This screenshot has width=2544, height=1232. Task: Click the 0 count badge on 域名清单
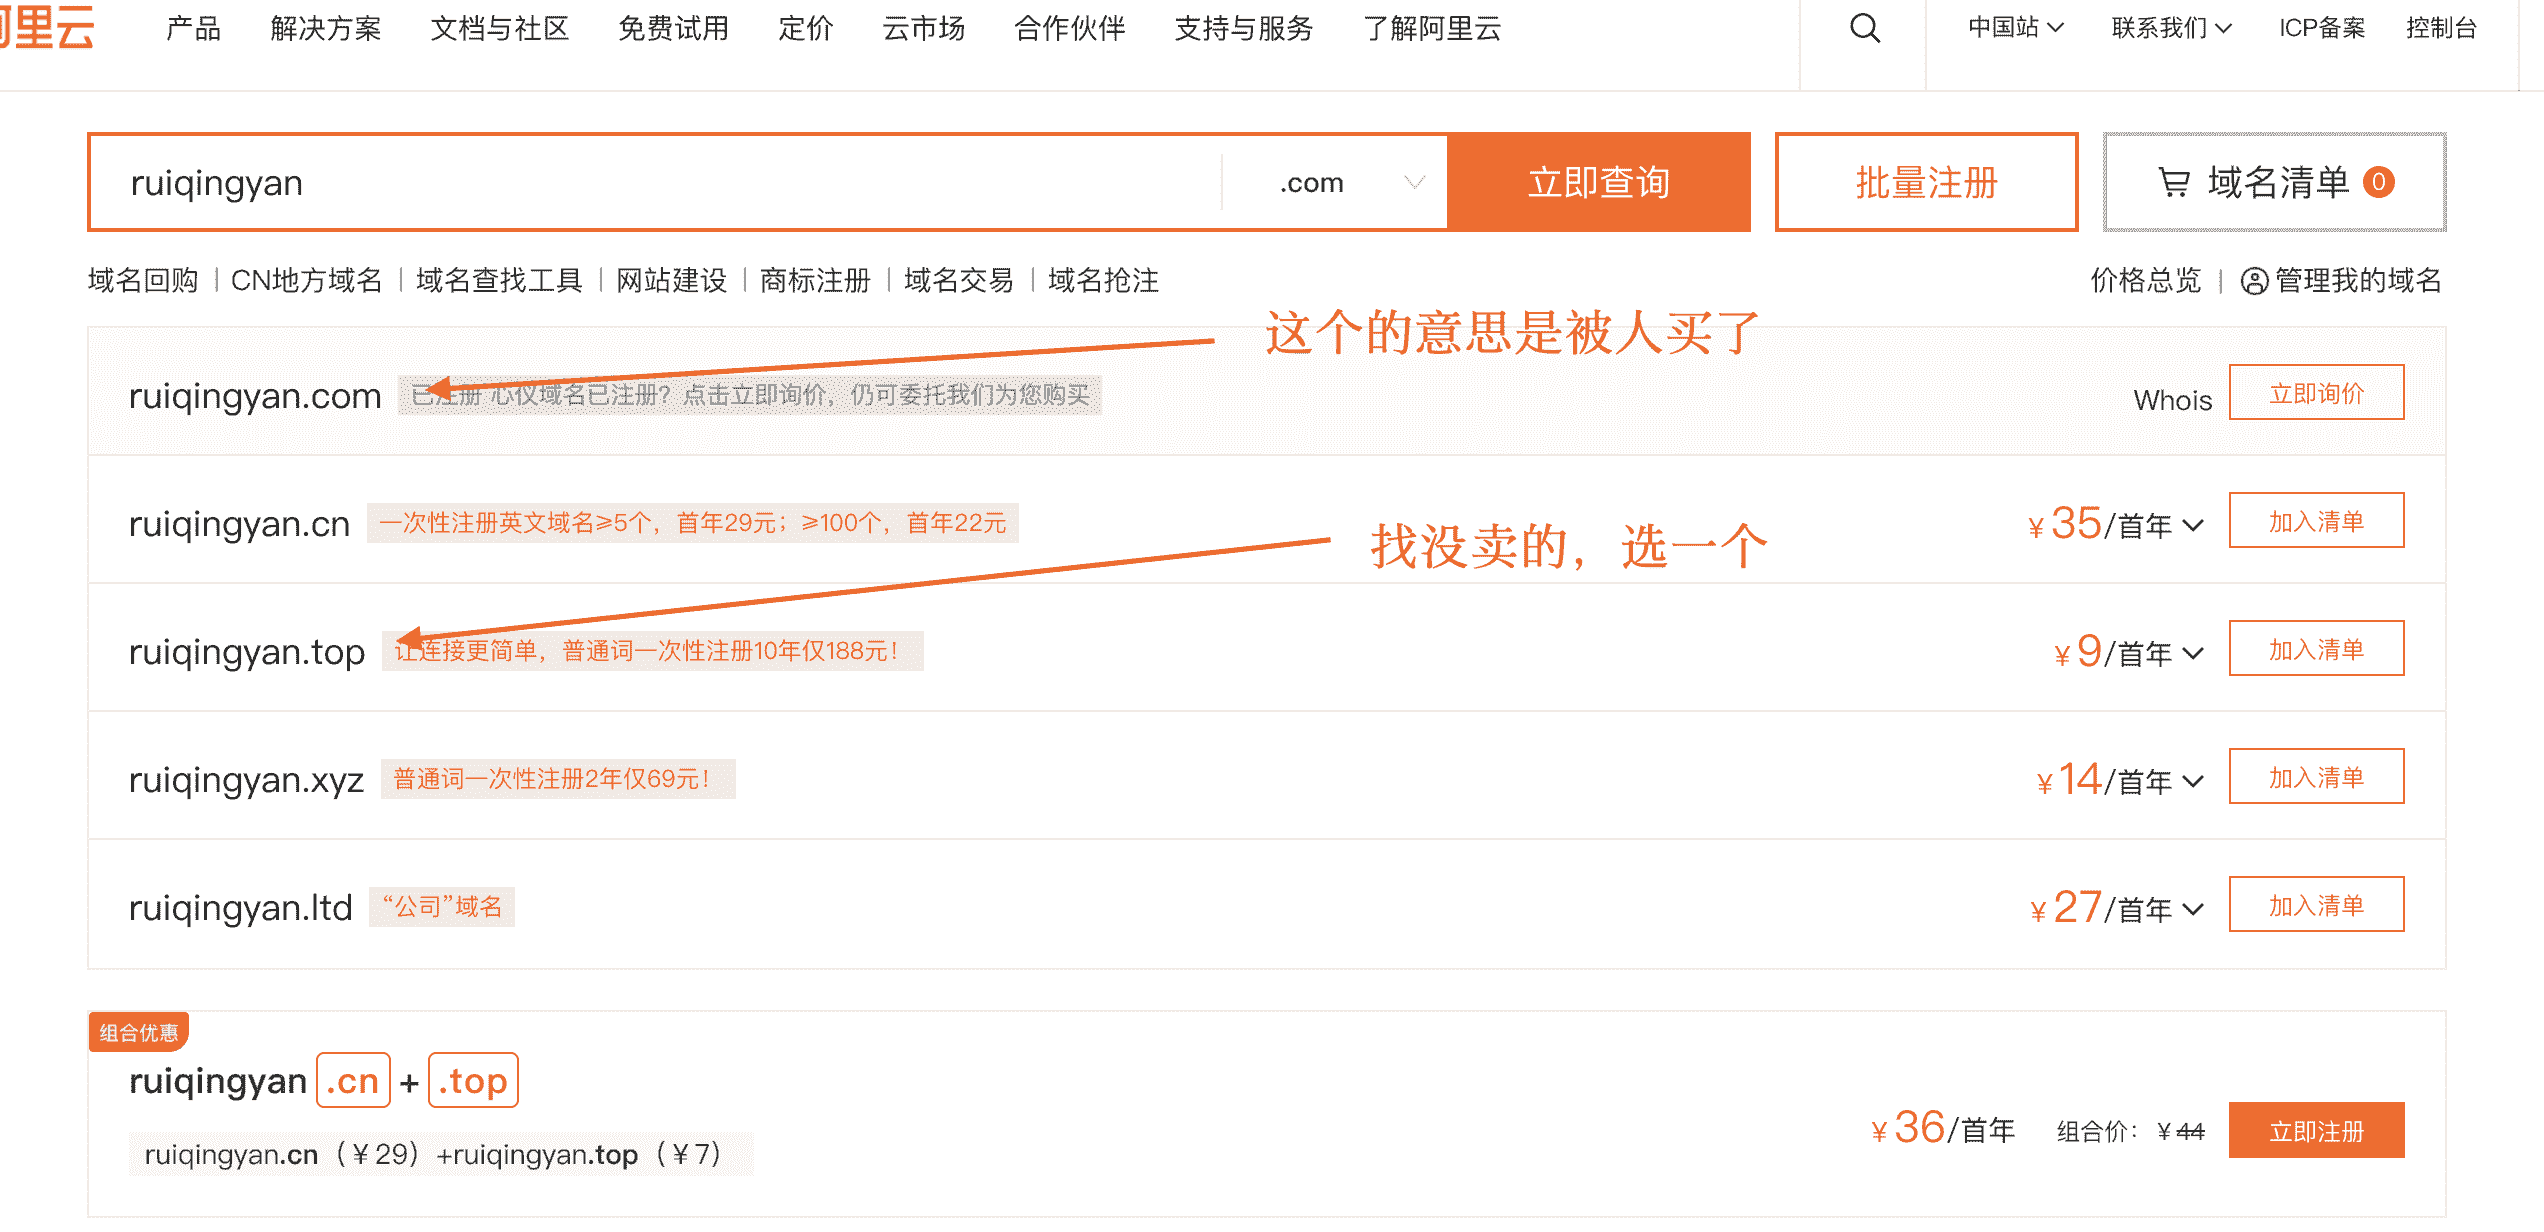pos(2379,182)
